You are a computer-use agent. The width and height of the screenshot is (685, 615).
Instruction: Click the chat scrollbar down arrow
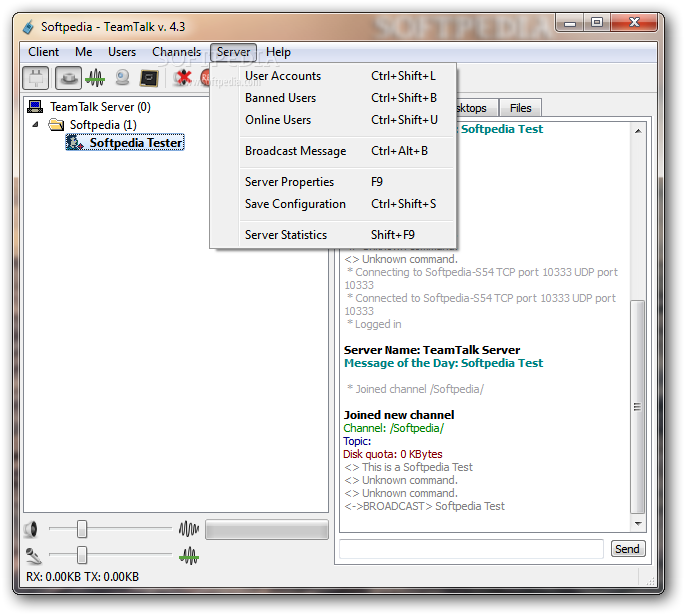(638, 523)
